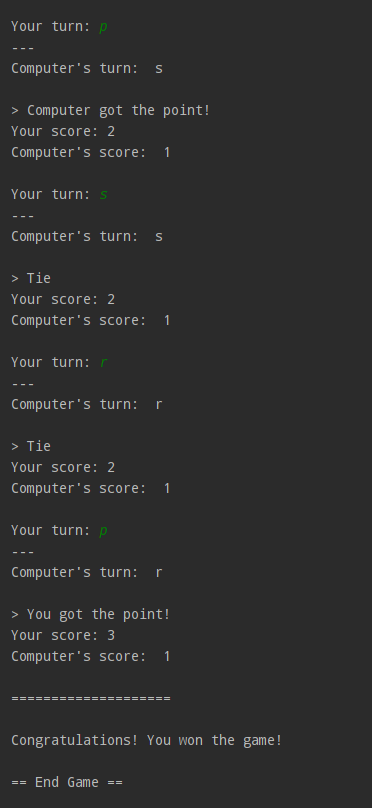
Task: Click the row of equals signs separator
Action: coord(91,698)
